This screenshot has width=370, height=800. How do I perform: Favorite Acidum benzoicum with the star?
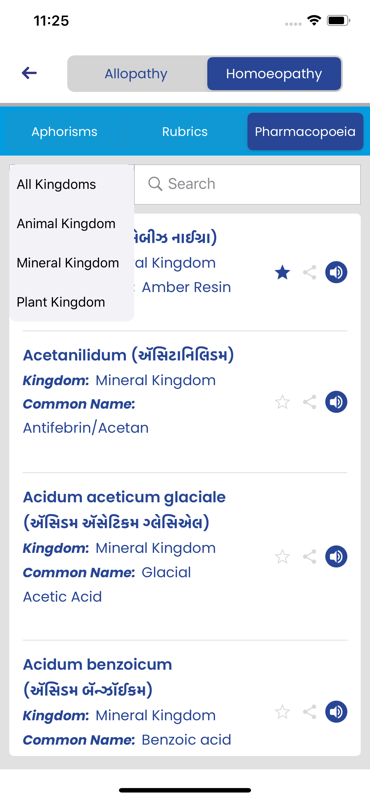click(282, 711)
